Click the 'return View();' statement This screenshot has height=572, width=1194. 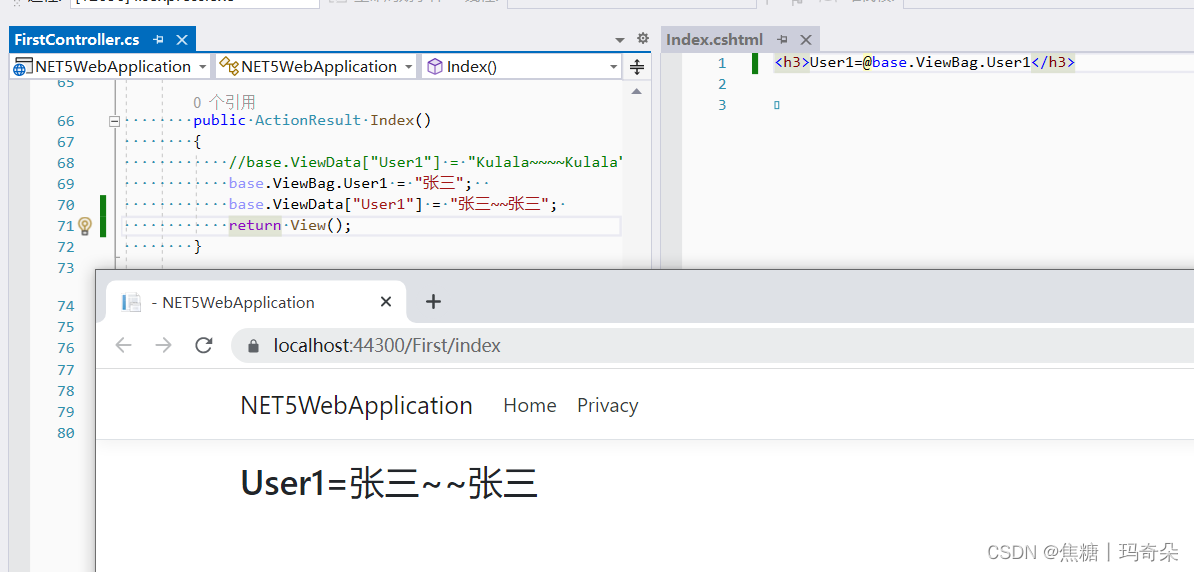(290, 225)
